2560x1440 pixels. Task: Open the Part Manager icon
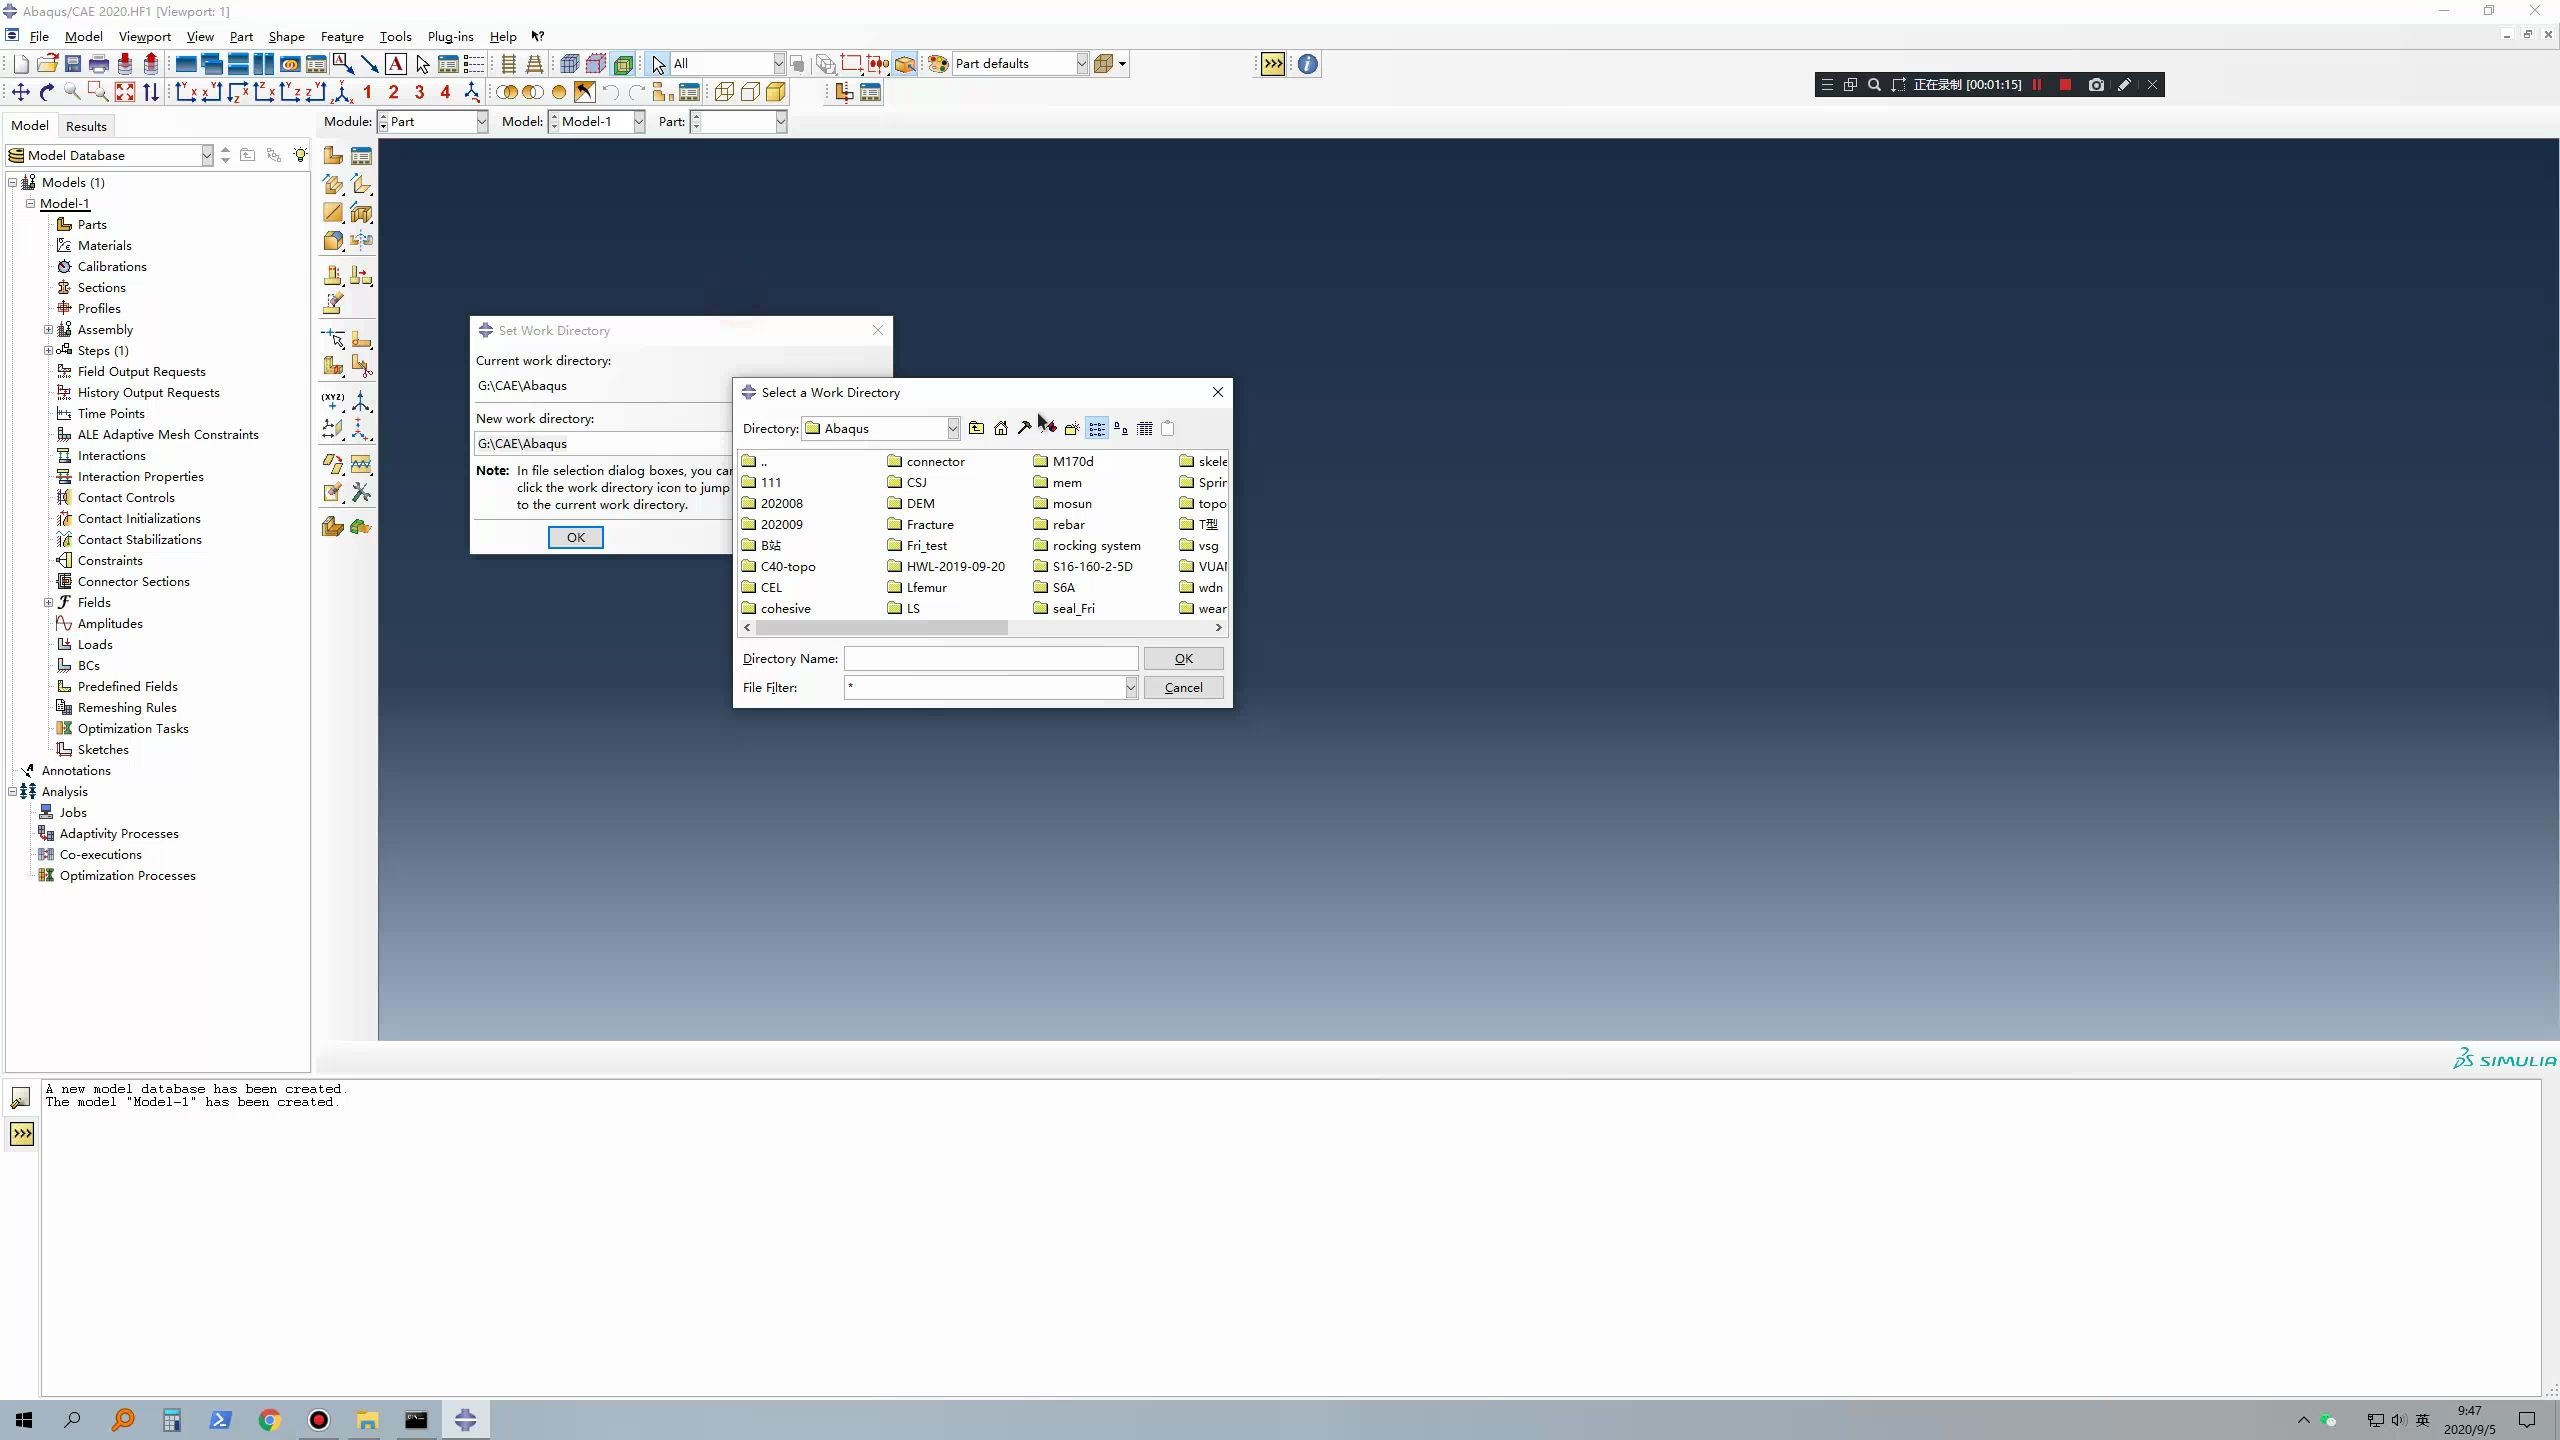click(361, 155)
